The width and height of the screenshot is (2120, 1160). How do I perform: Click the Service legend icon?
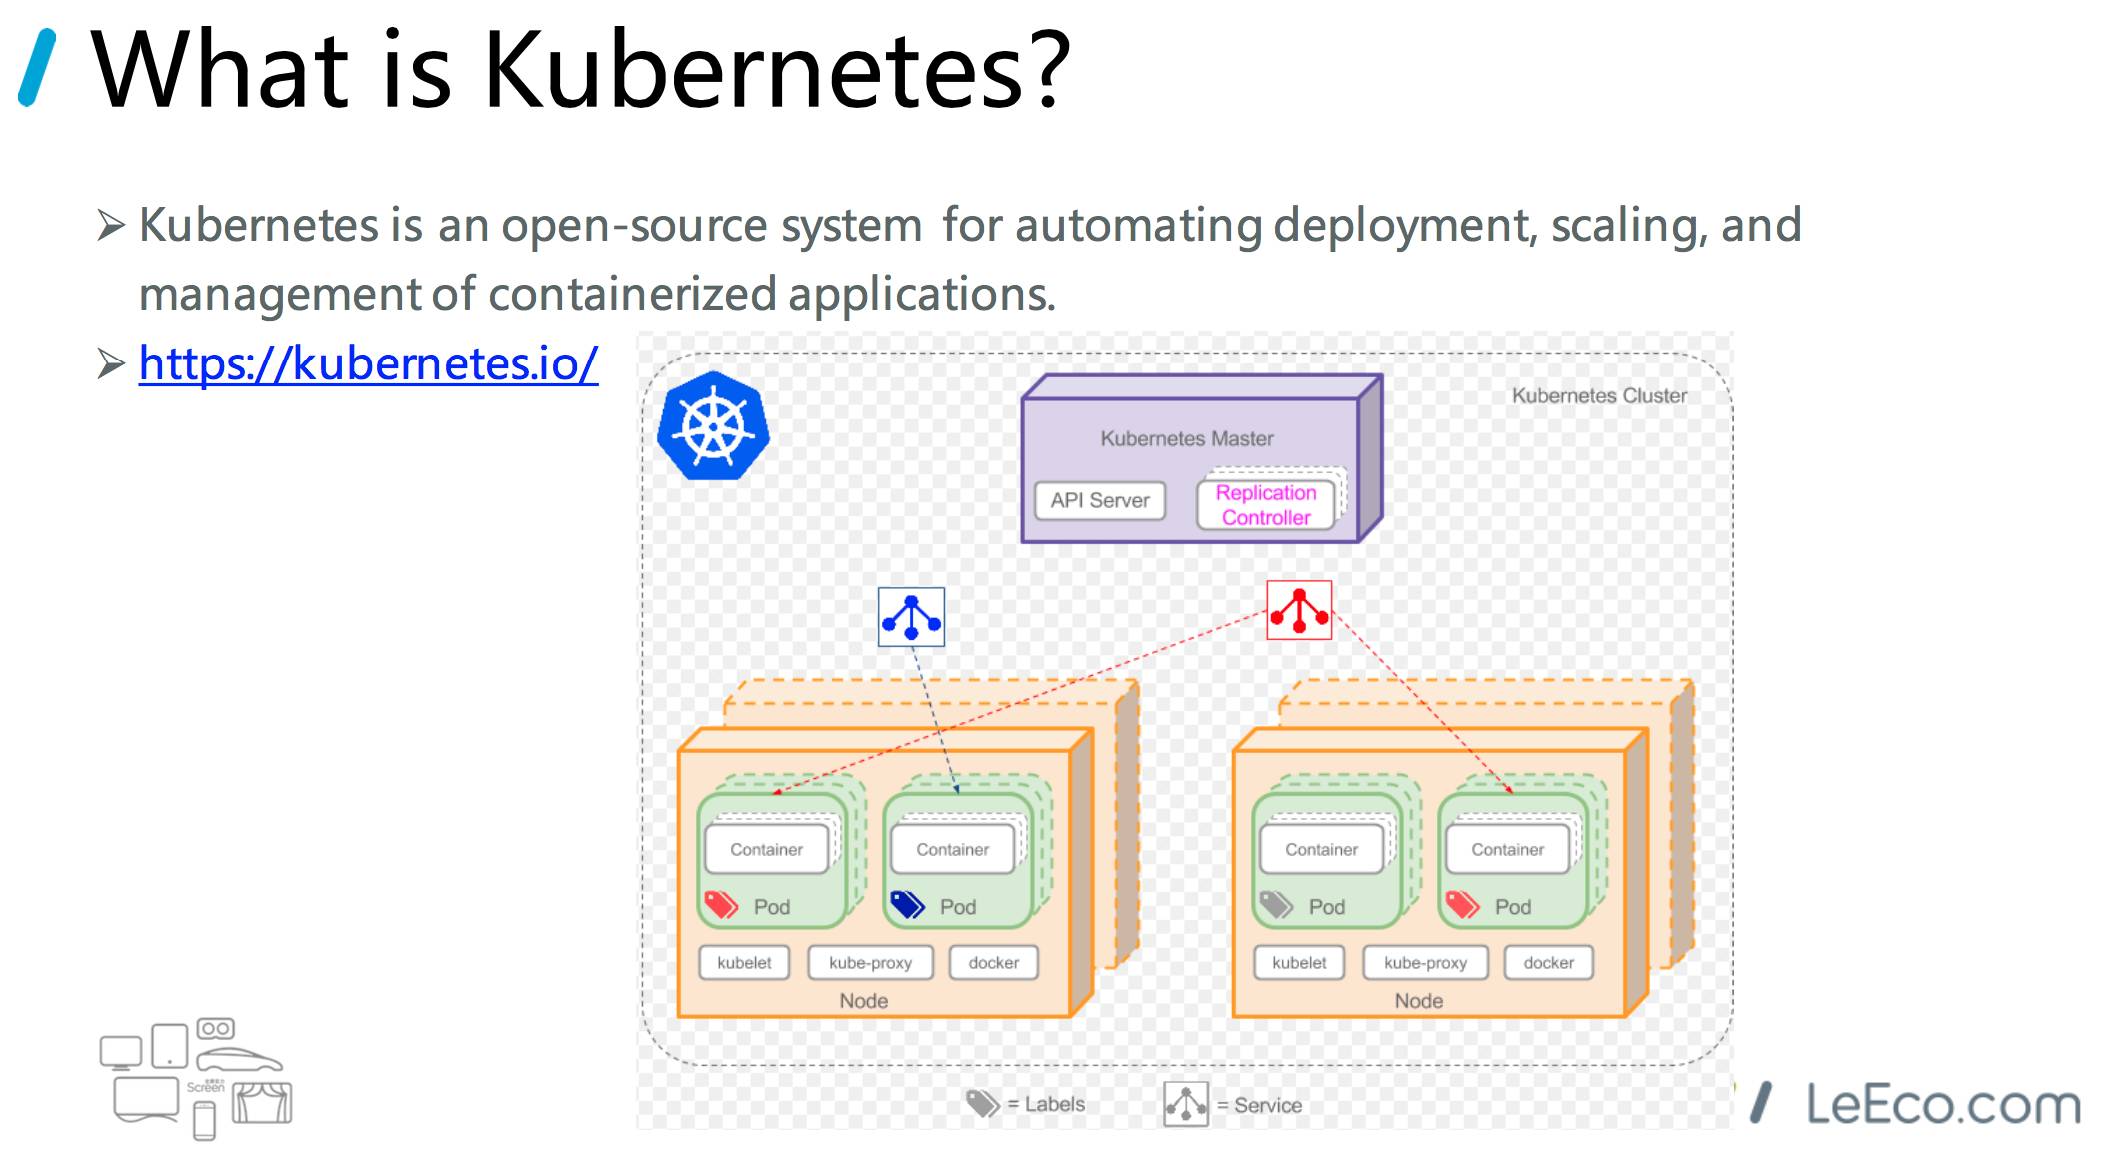click(1186, 1104)
